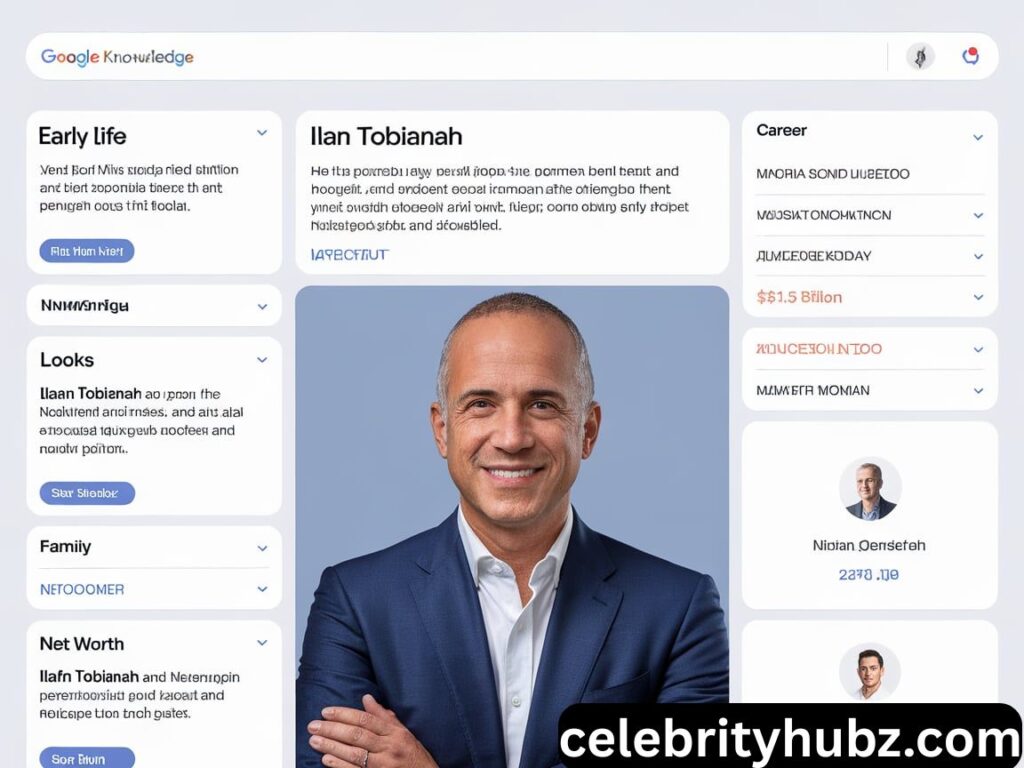This screenshot has height=768, width=1024.
Task: Expand the NETOOOMER row chevron
Action: (262, 589)
